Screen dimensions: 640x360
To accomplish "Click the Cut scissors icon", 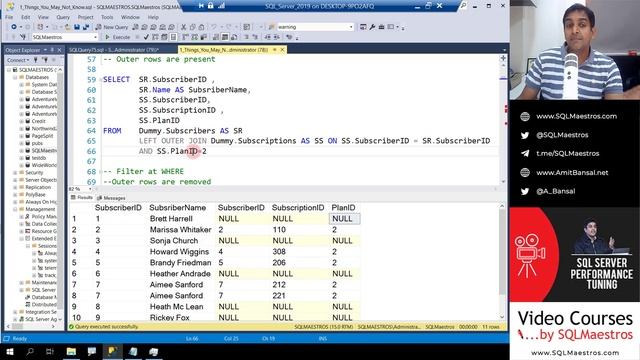I will [x=183, y=27].
